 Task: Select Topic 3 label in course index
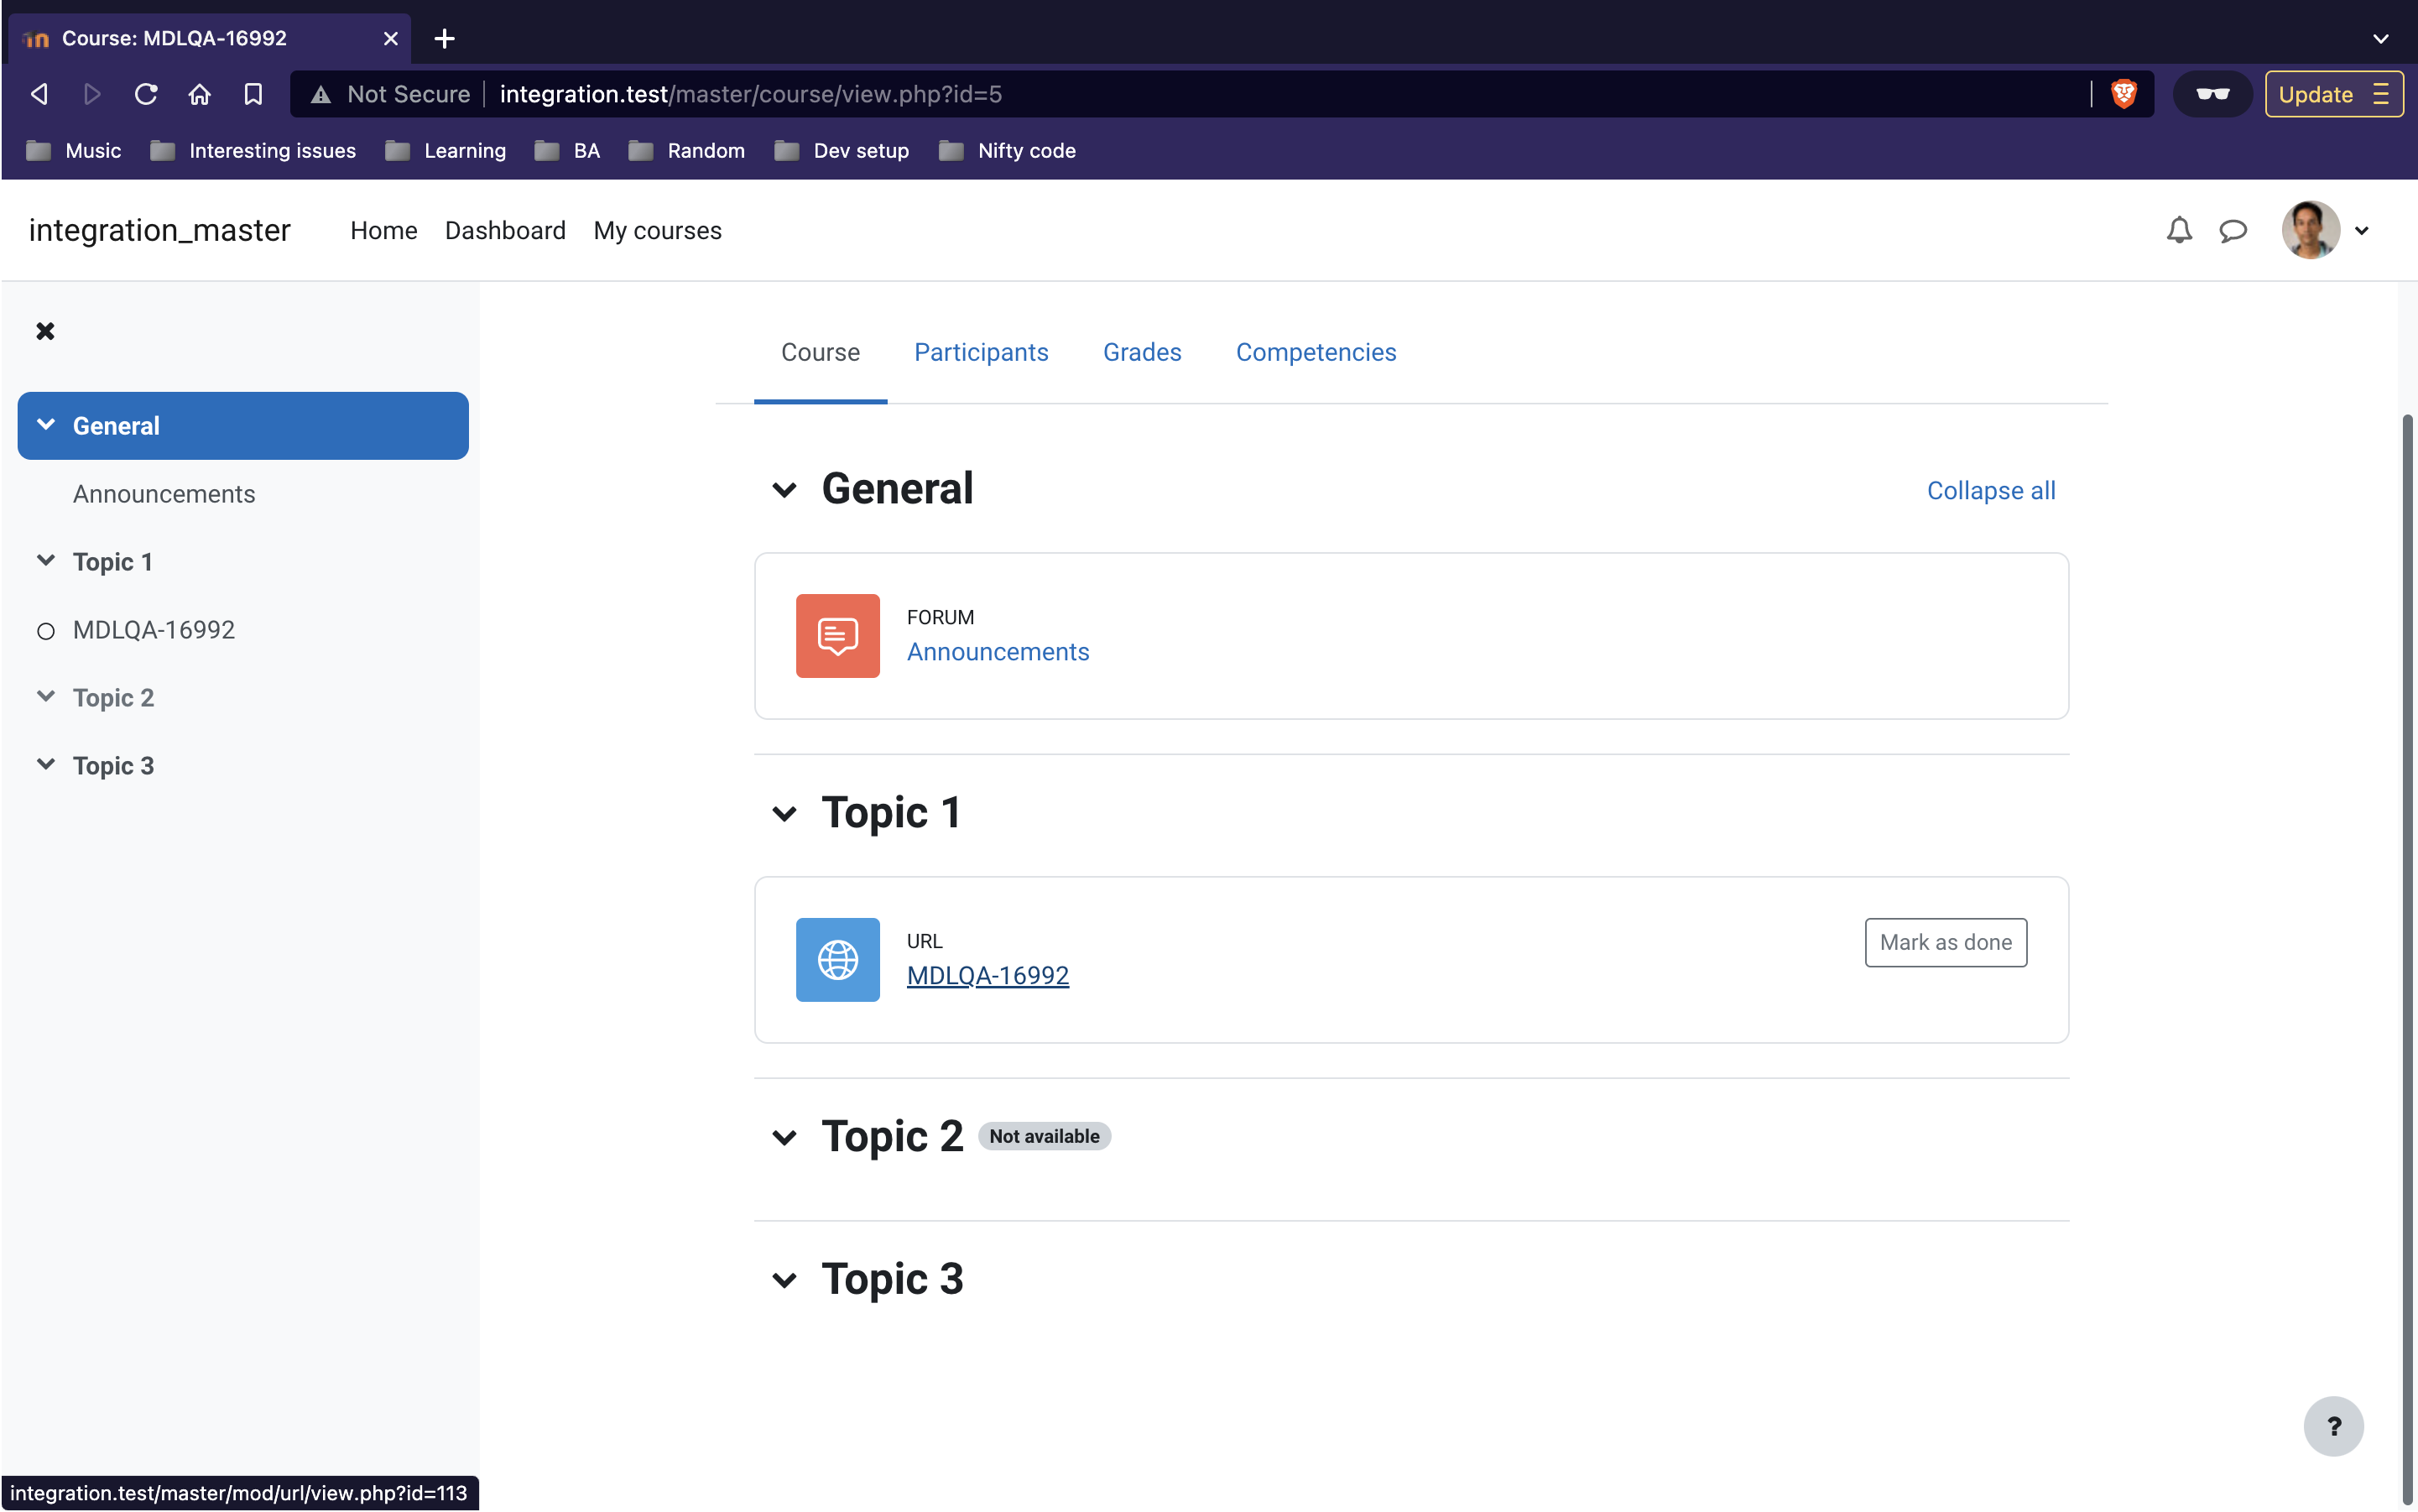pyautogui.click(x=113, y=766)
